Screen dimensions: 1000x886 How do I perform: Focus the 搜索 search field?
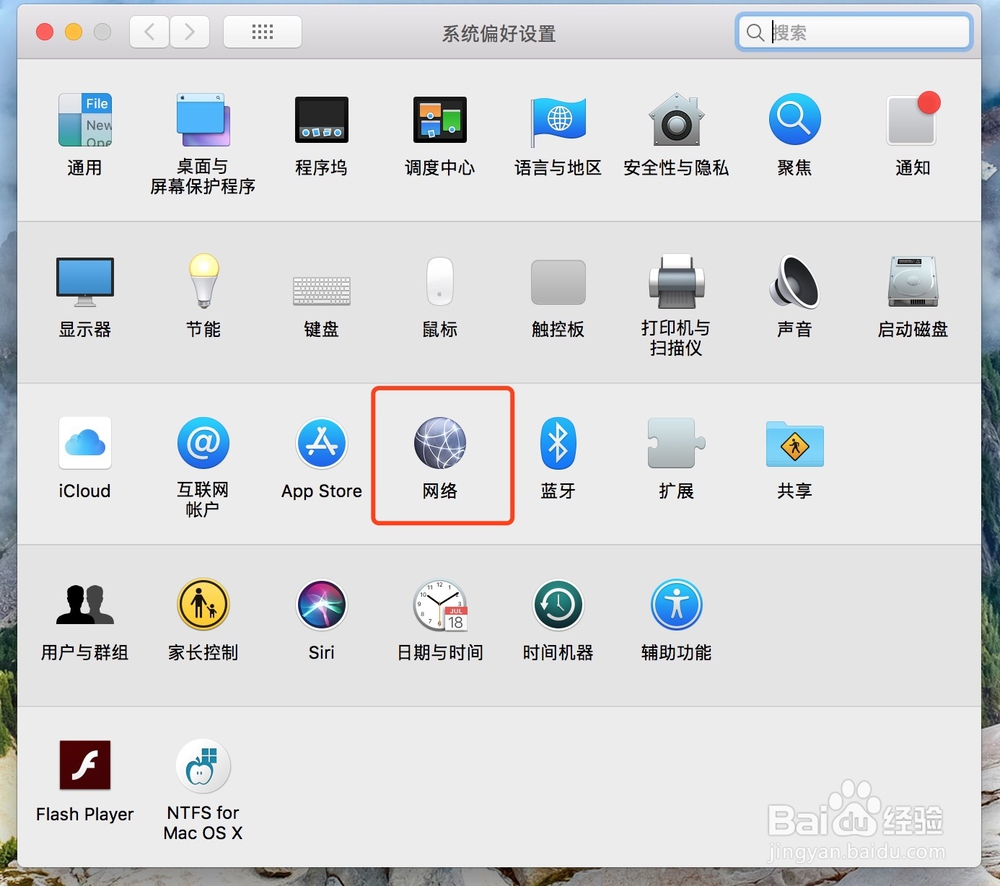[855, 32]
